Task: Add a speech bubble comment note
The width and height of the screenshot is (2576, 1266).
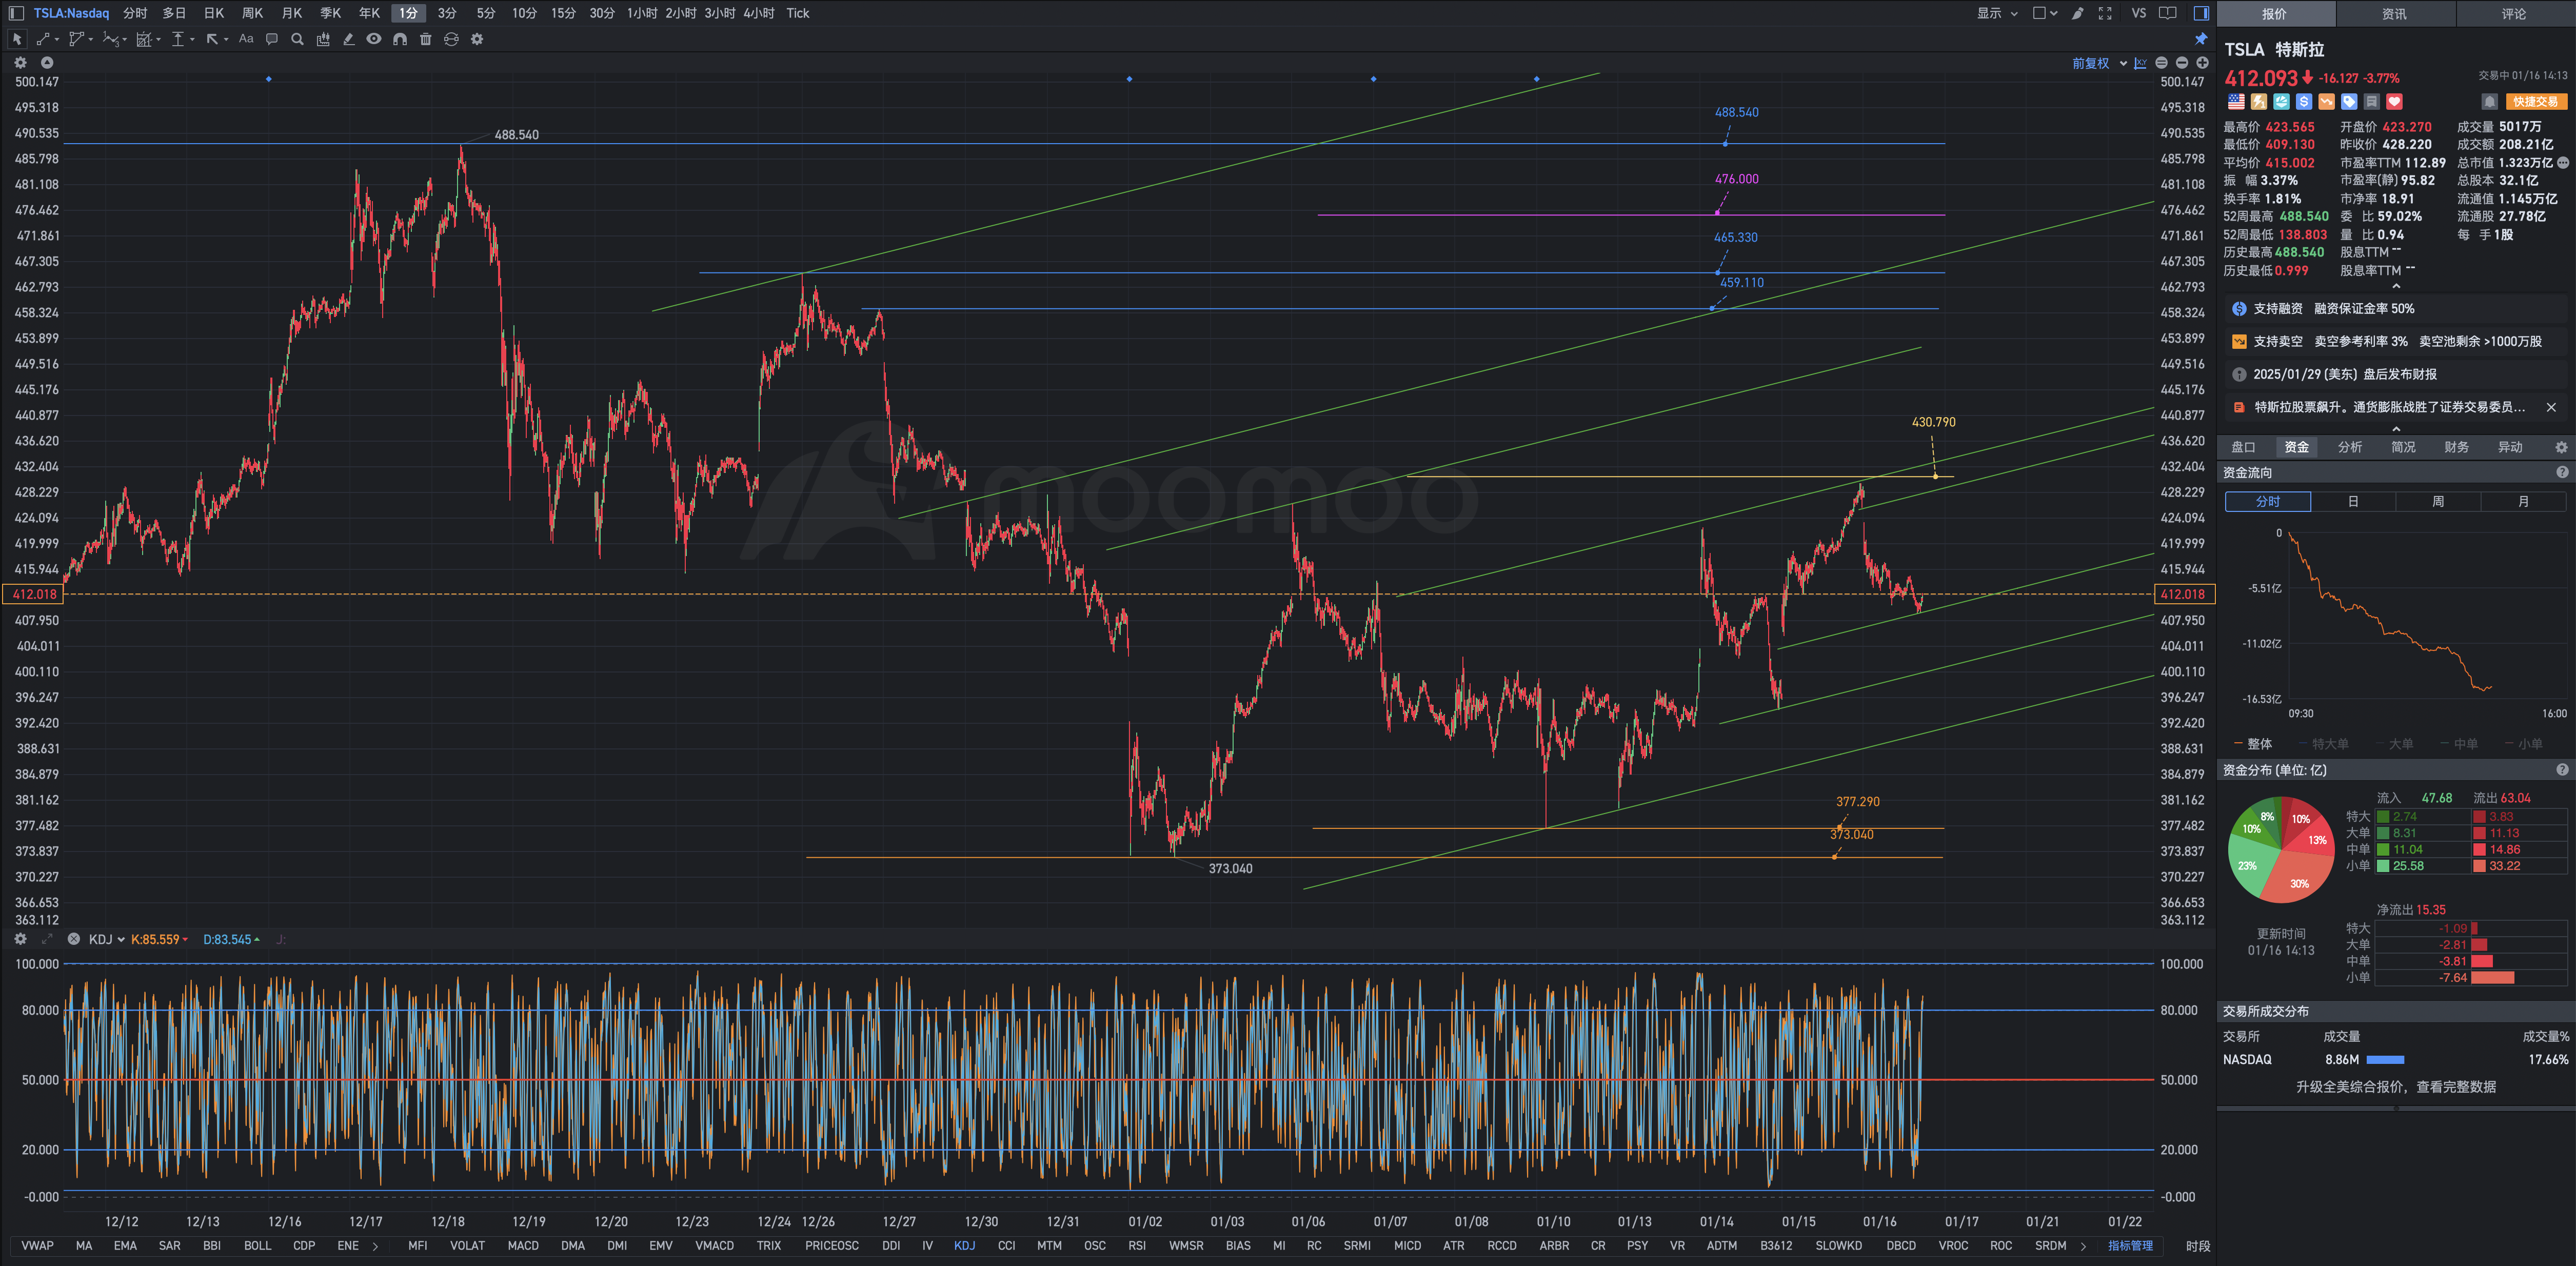Action: [x=271, y=39]
